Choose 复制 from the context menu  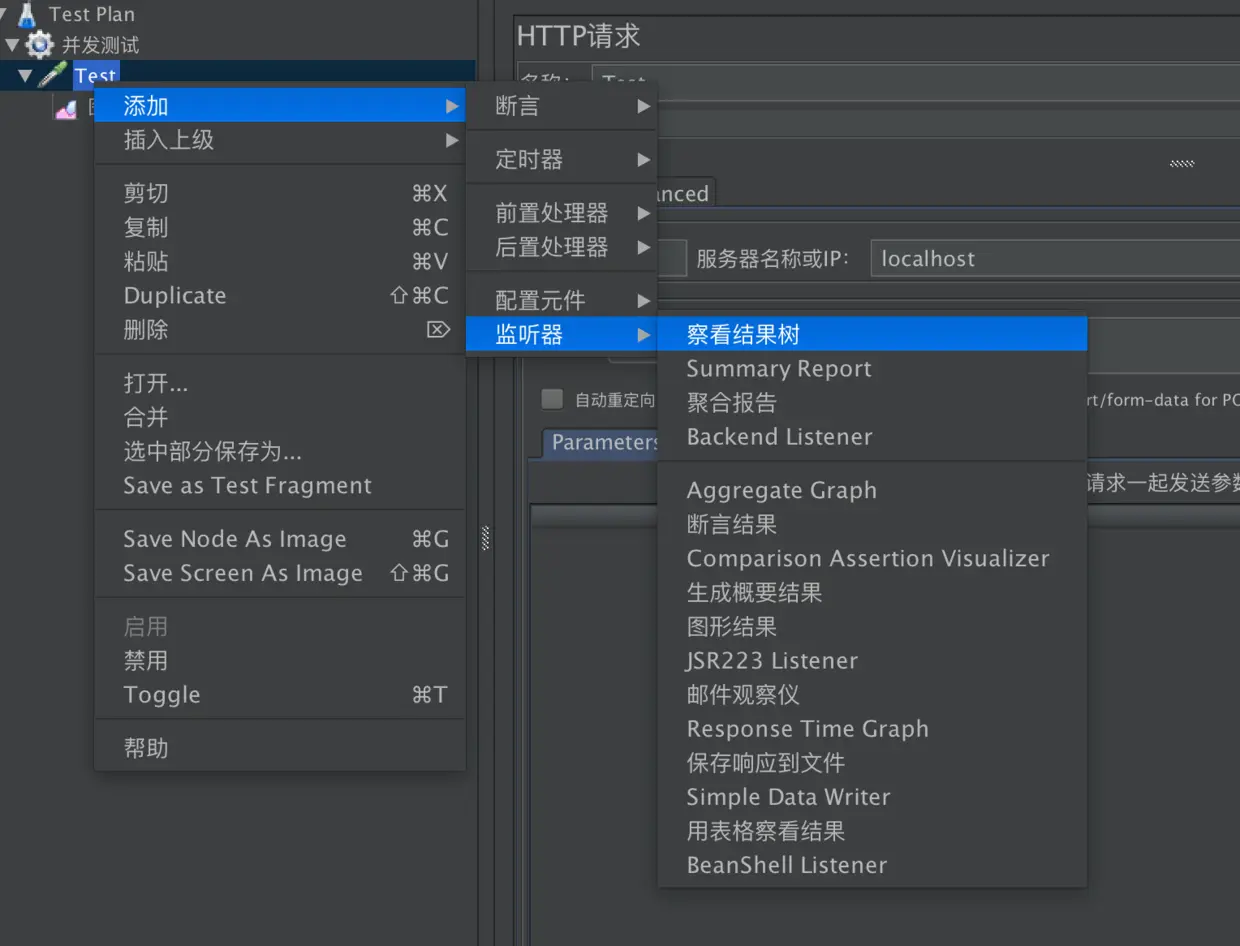coord(280,227)
